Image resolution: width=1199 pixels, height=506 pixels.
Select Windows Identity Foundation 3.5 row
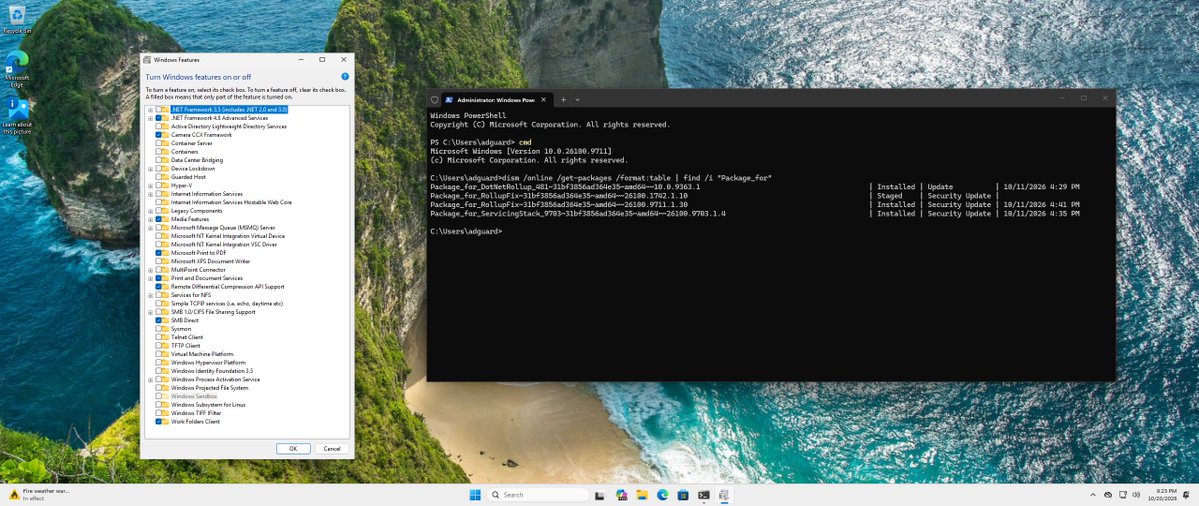pos(212,371)
